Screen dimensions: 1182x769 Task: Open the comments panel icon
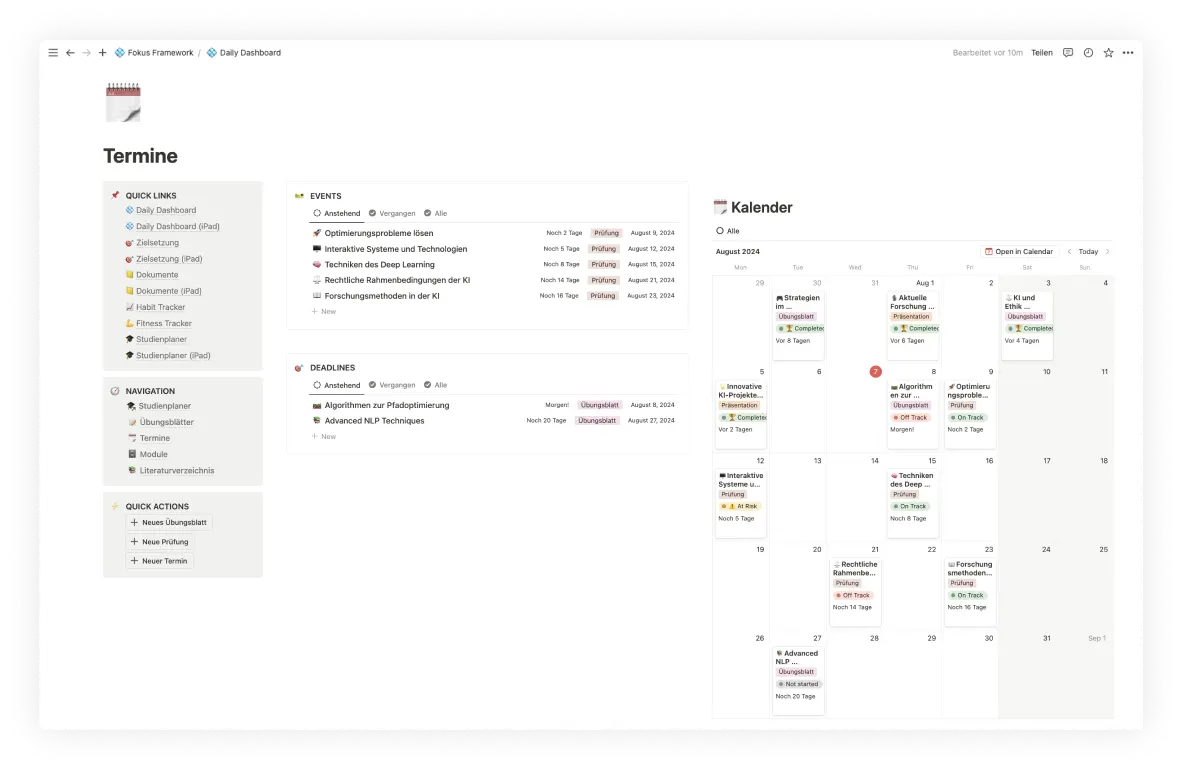tap(1068, 53)
